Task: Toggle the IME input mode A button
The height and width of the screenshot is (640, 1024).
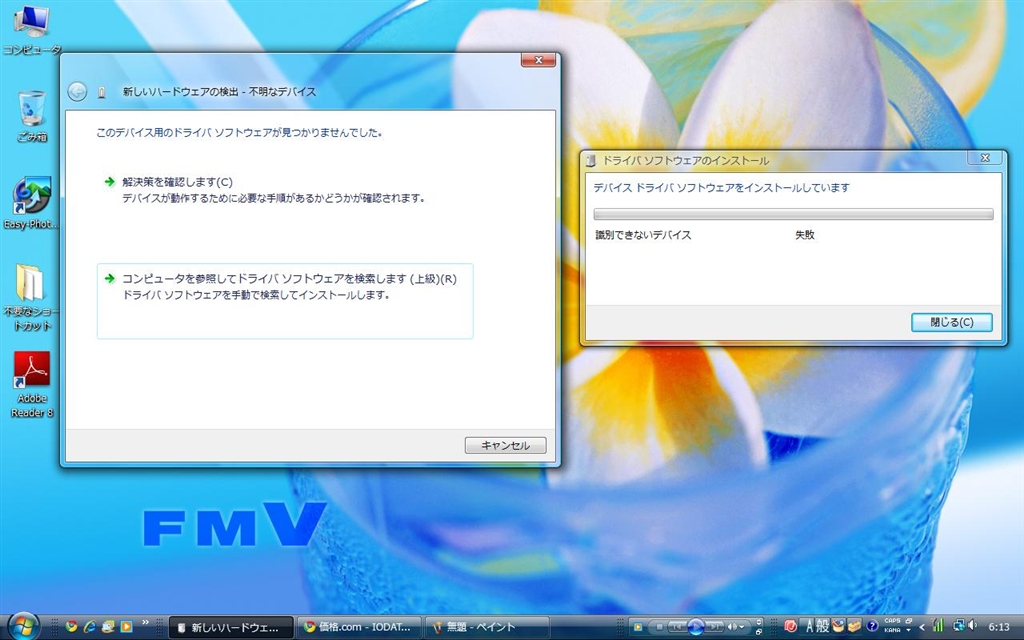Action: (x=809, y=626)
